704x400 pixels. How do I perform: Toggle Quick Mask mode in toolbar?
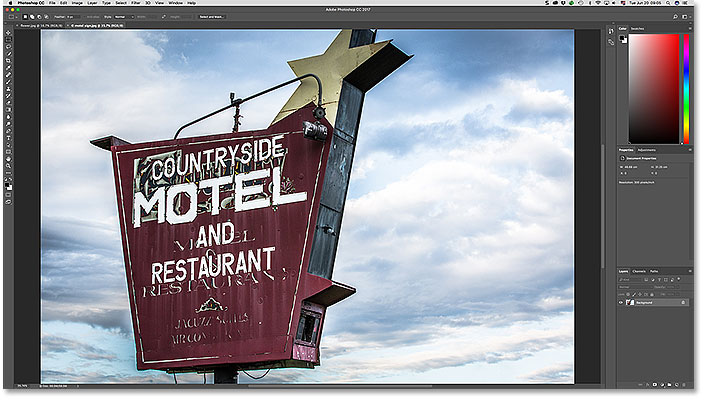(x=9, y=195)
